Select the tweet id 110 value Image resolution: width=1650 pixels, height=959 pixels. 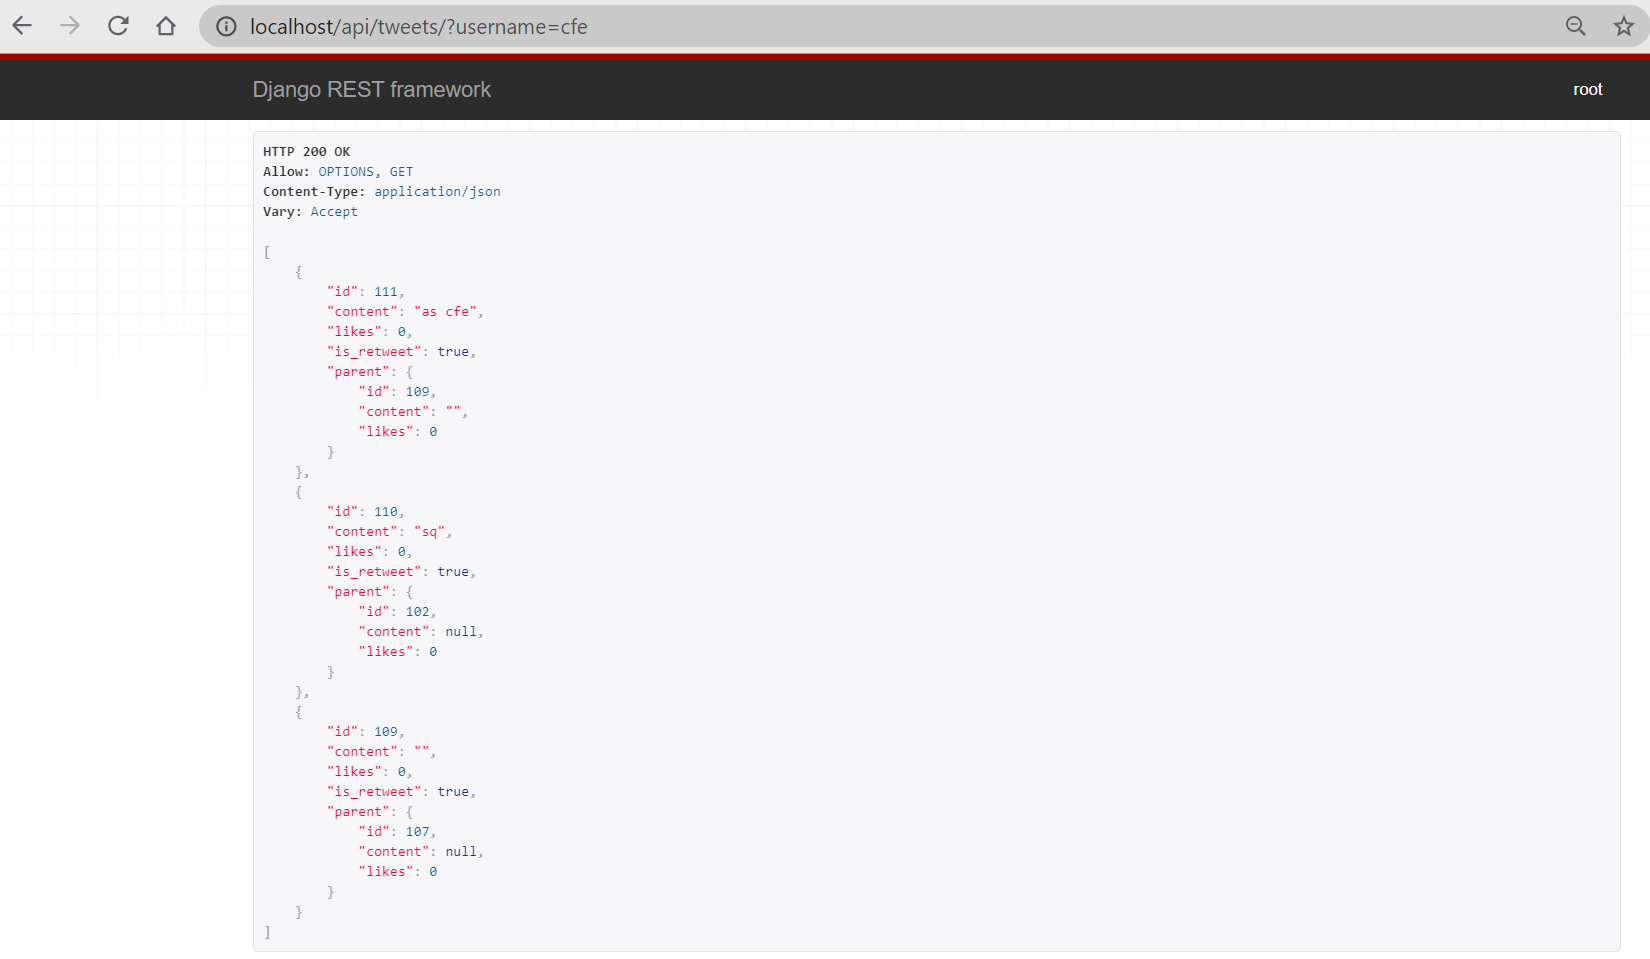[386, 512]
